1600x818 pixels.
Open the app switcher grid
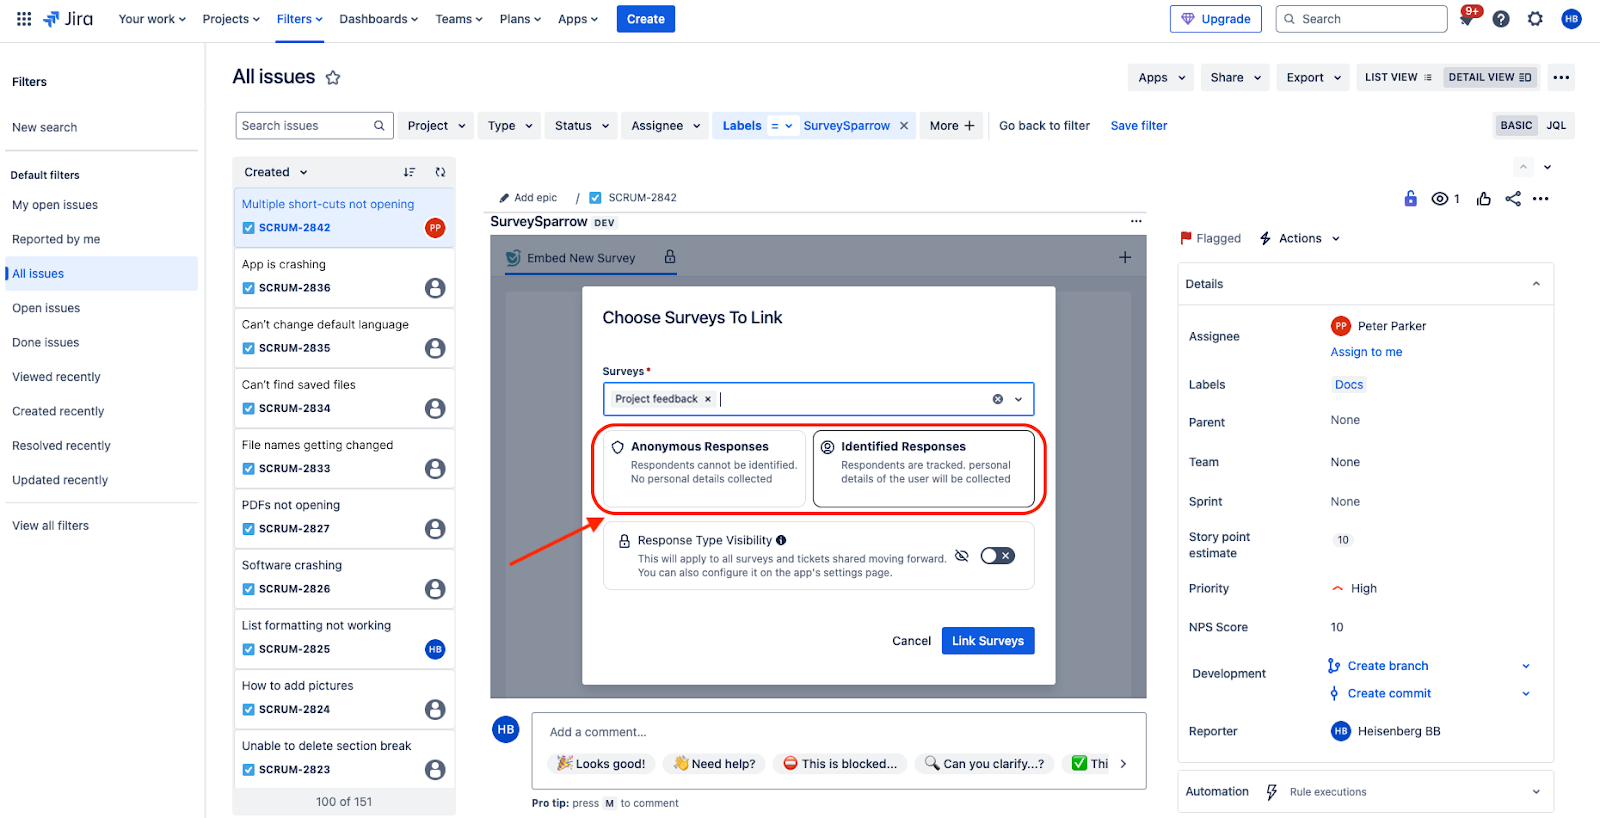point(24,19)
